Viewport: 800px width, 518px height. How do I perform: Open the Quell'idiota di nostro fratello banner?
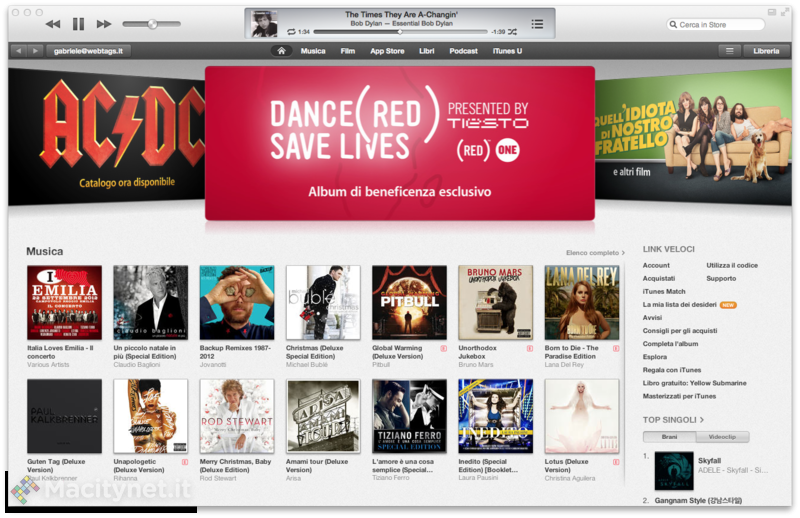[x=693, y=137]
